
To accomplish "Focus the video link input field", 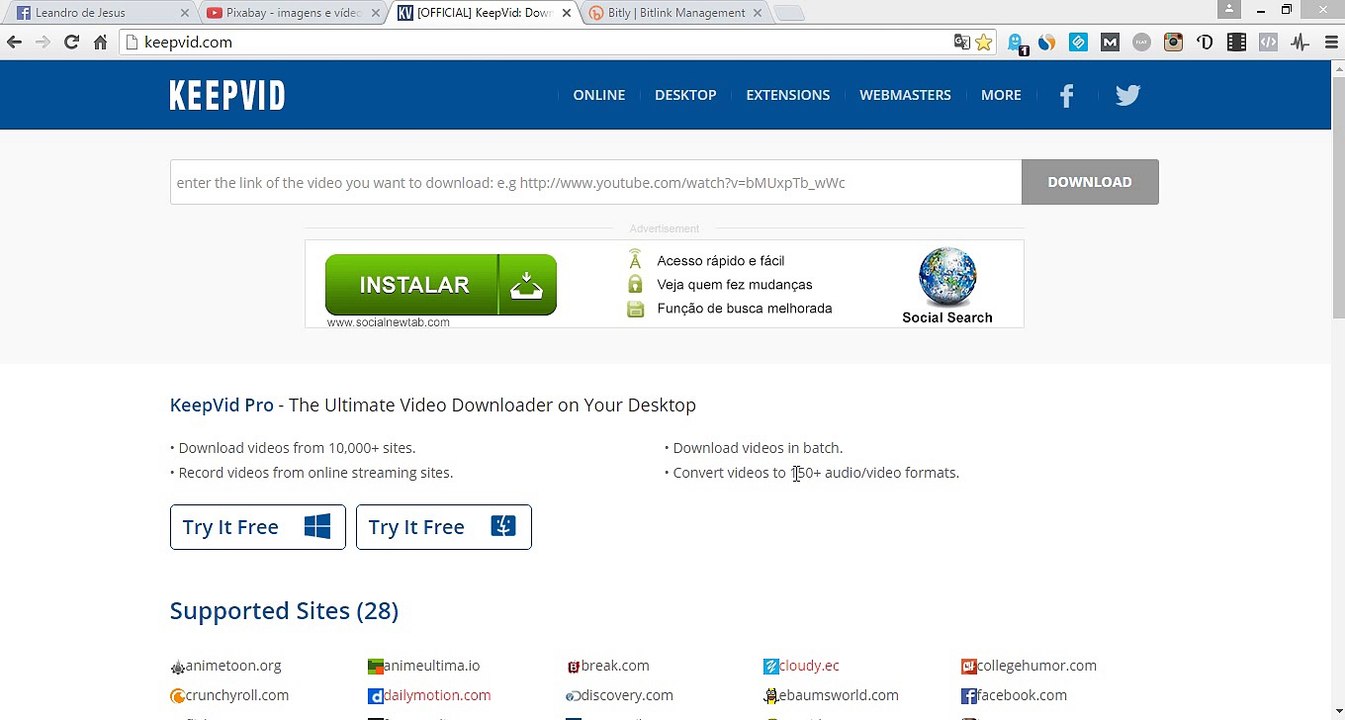I will [596, 182].
